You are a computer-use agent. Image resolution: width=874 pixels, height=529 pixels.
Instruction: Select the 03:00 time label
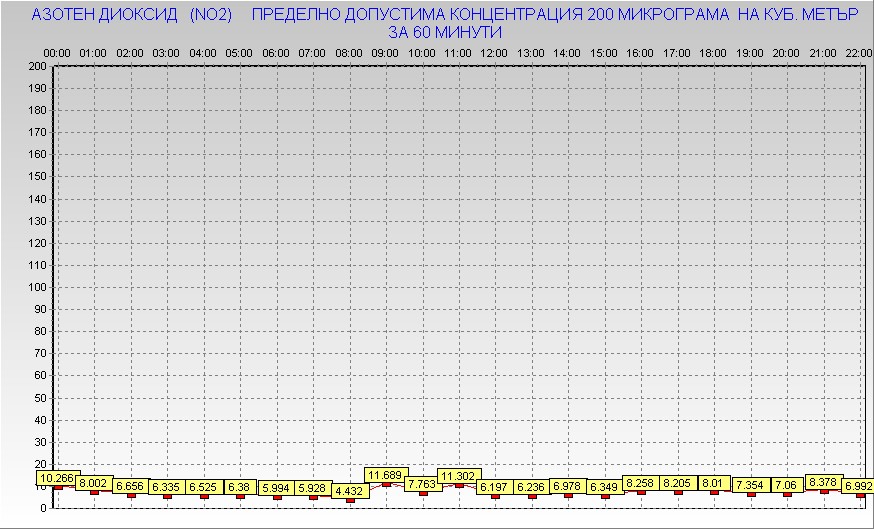pyautogui.click(x=166, y=54)
